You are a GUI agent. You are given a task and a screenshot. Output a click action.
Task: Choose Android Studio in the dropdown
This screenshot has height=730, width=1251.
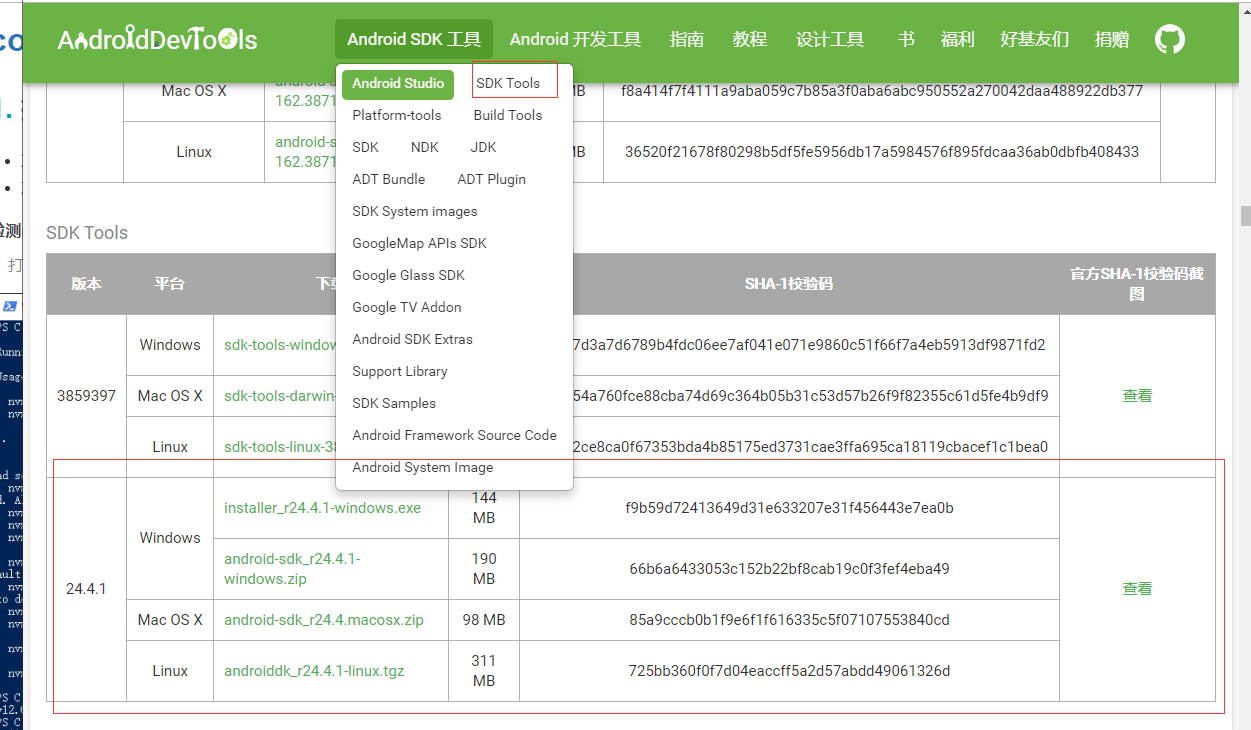[398, 84]
